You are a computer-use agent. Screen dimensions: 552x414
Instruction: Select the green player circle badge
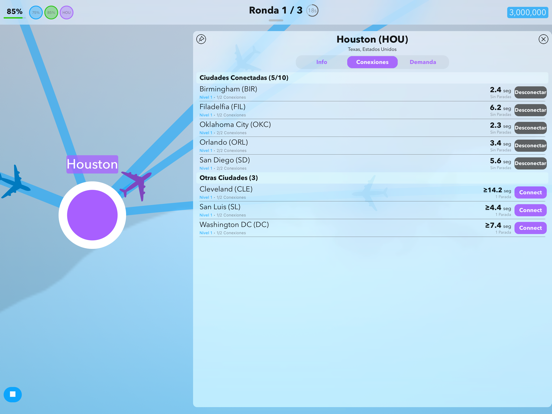[51, 13]
